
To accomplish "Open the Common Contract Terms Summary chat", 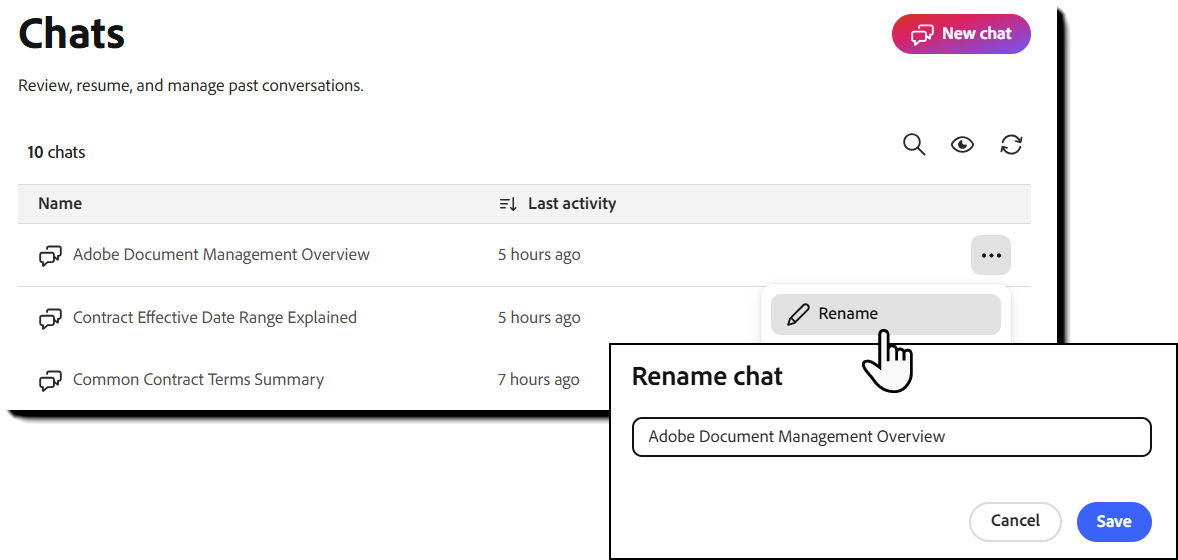I will point(198,380).
